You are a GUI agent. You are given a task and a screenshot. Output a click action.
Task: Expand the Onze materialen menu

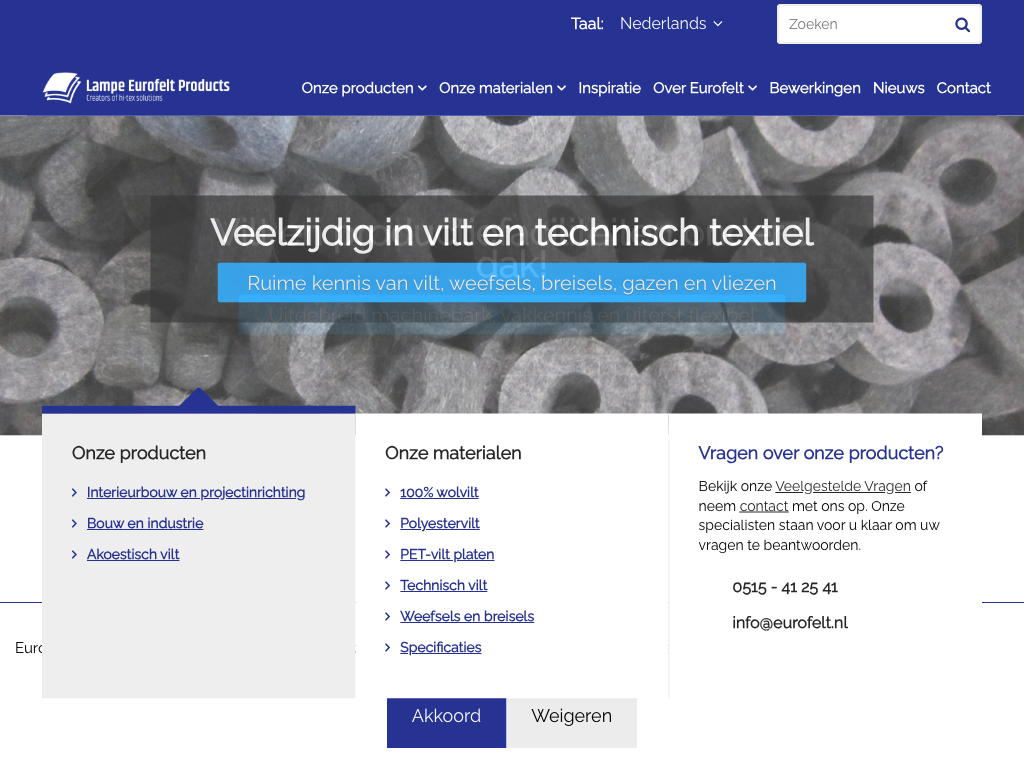point(502,88)
